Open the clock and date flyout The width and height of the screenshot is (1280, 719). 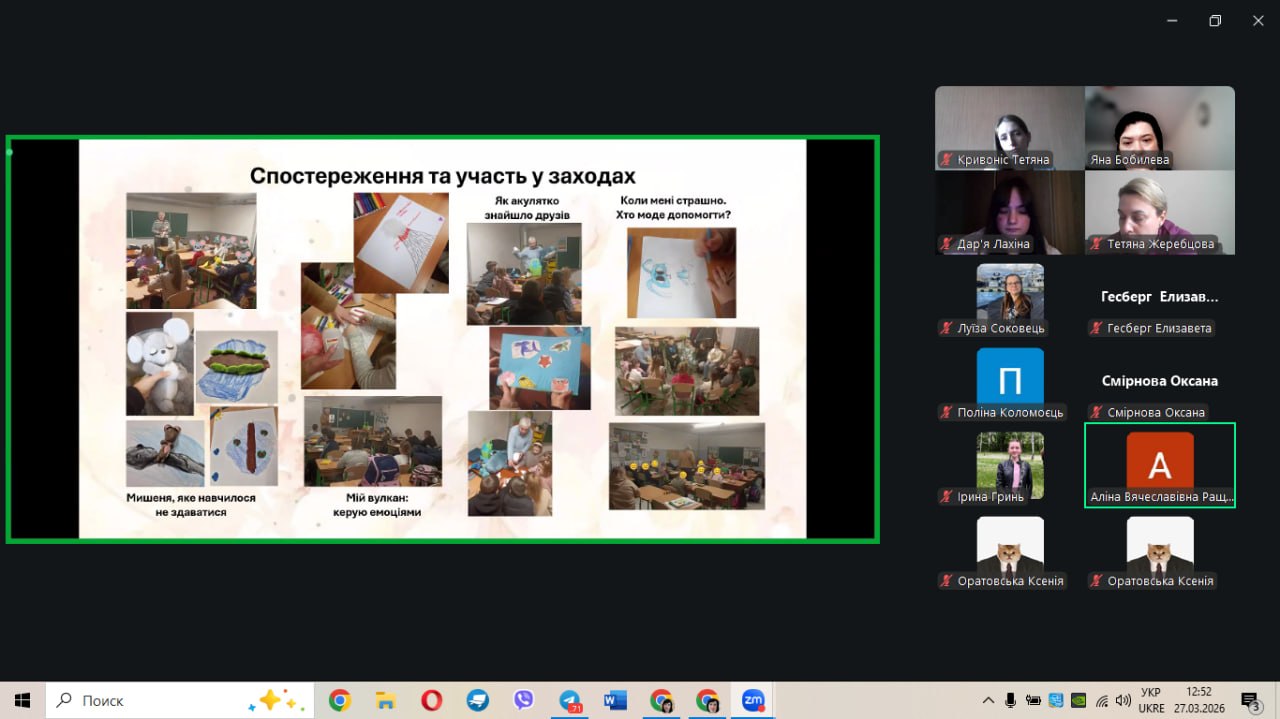(x=1199, y=700)
